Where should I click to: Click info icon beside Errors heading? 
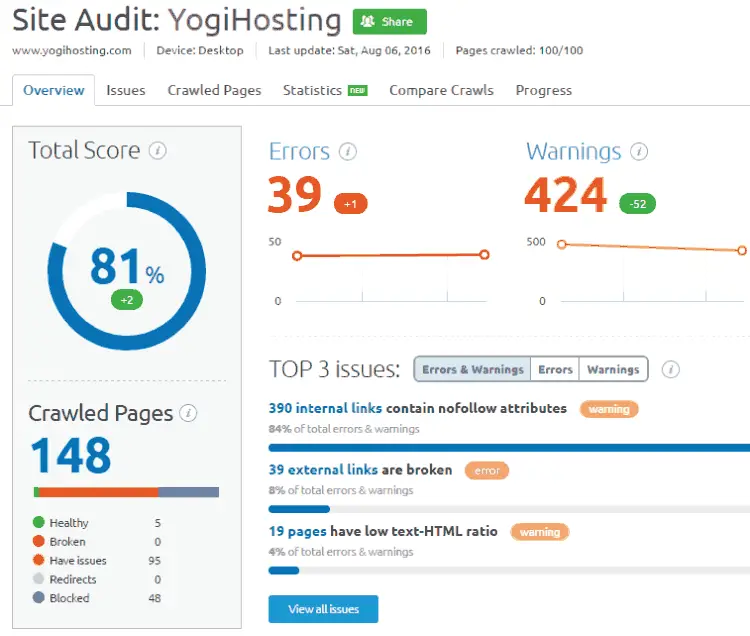[348, 152]
